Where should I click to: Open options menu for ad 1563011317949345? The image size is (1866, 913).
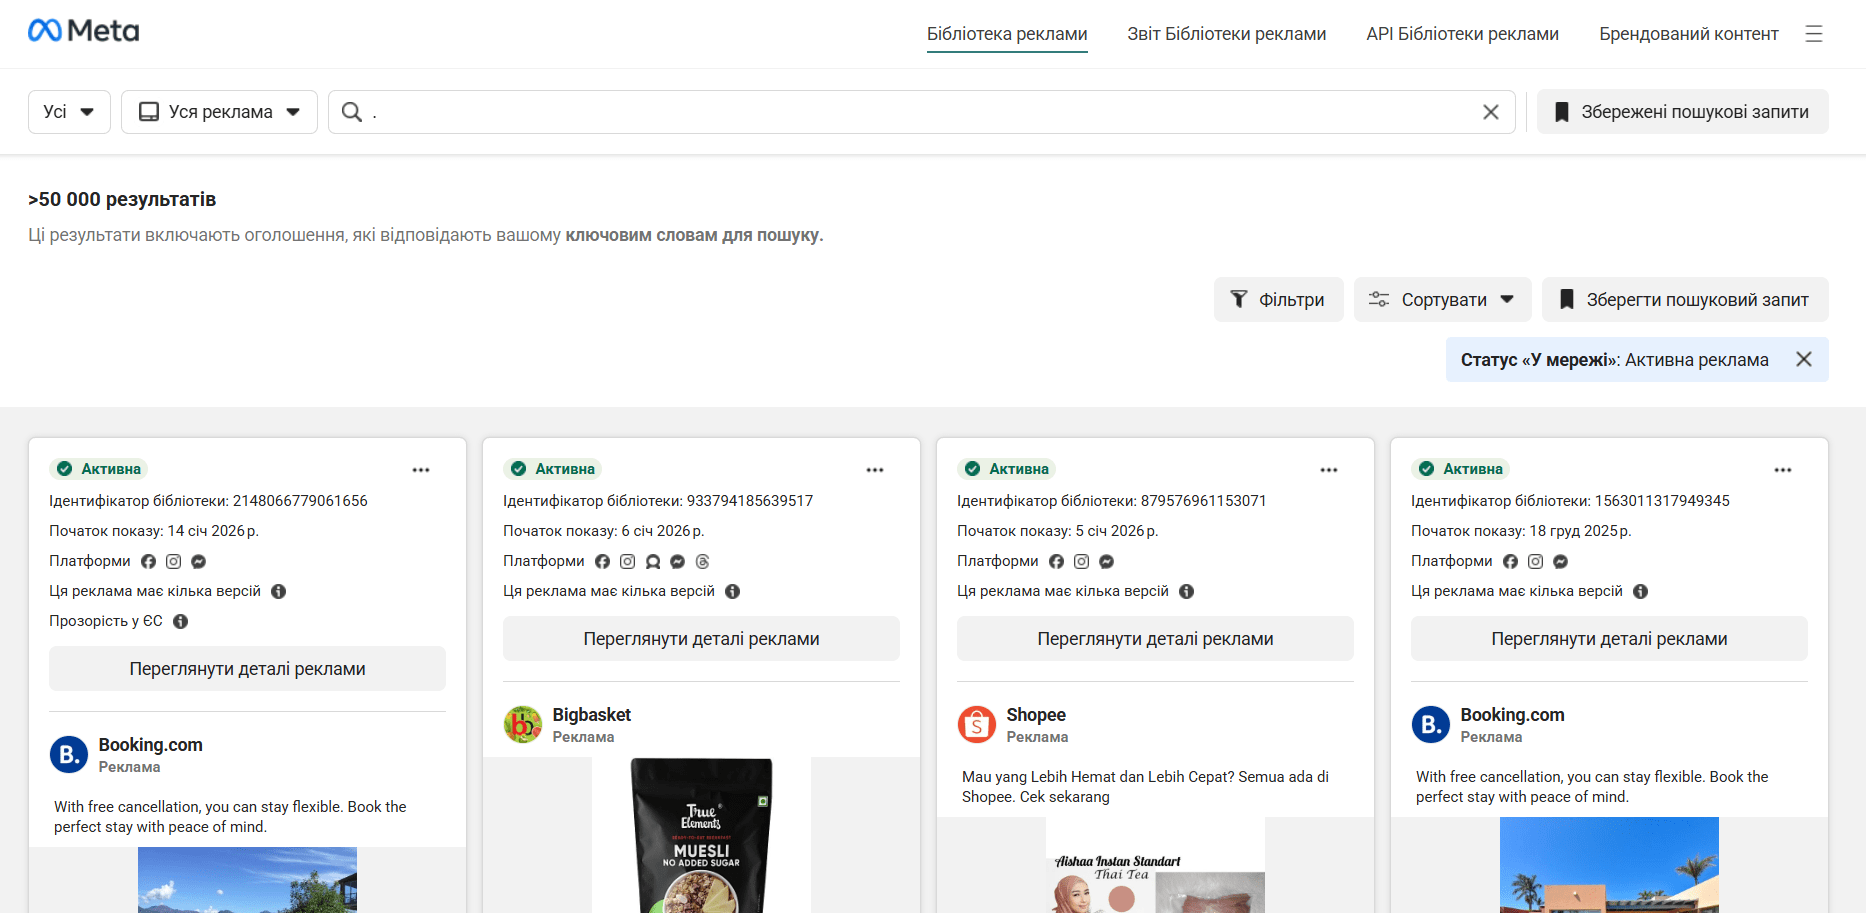(1783, 470)
